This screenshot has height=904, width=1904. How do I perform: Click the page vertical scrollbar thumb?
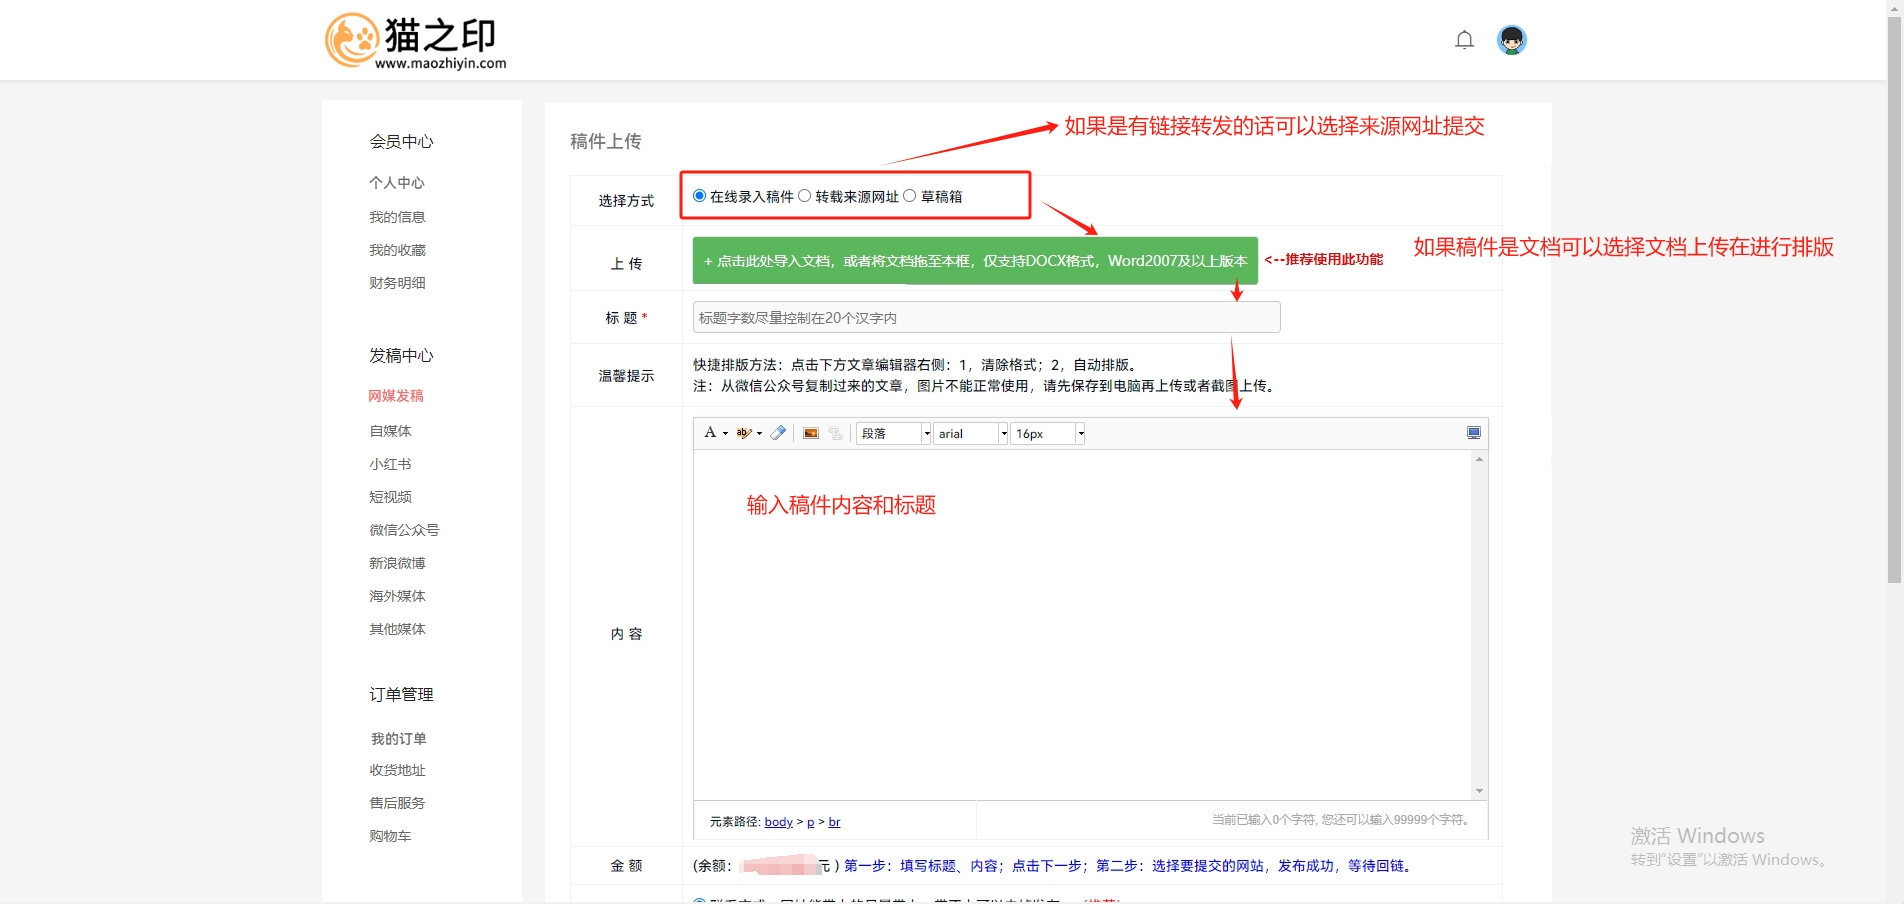tap(1894, 300)
